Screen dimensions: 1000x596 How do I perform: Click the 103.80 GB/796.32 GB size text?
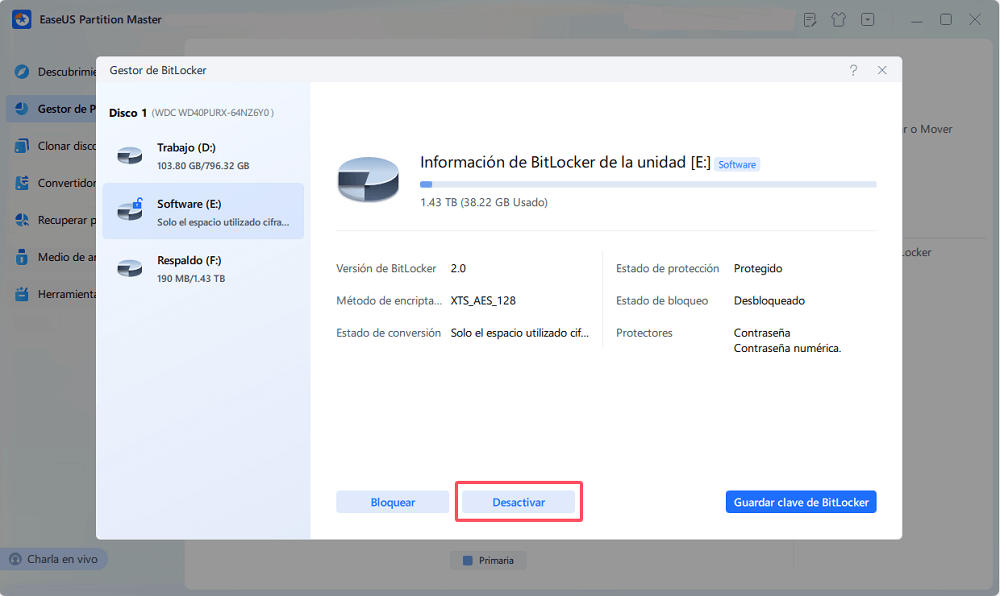point(203,166)
